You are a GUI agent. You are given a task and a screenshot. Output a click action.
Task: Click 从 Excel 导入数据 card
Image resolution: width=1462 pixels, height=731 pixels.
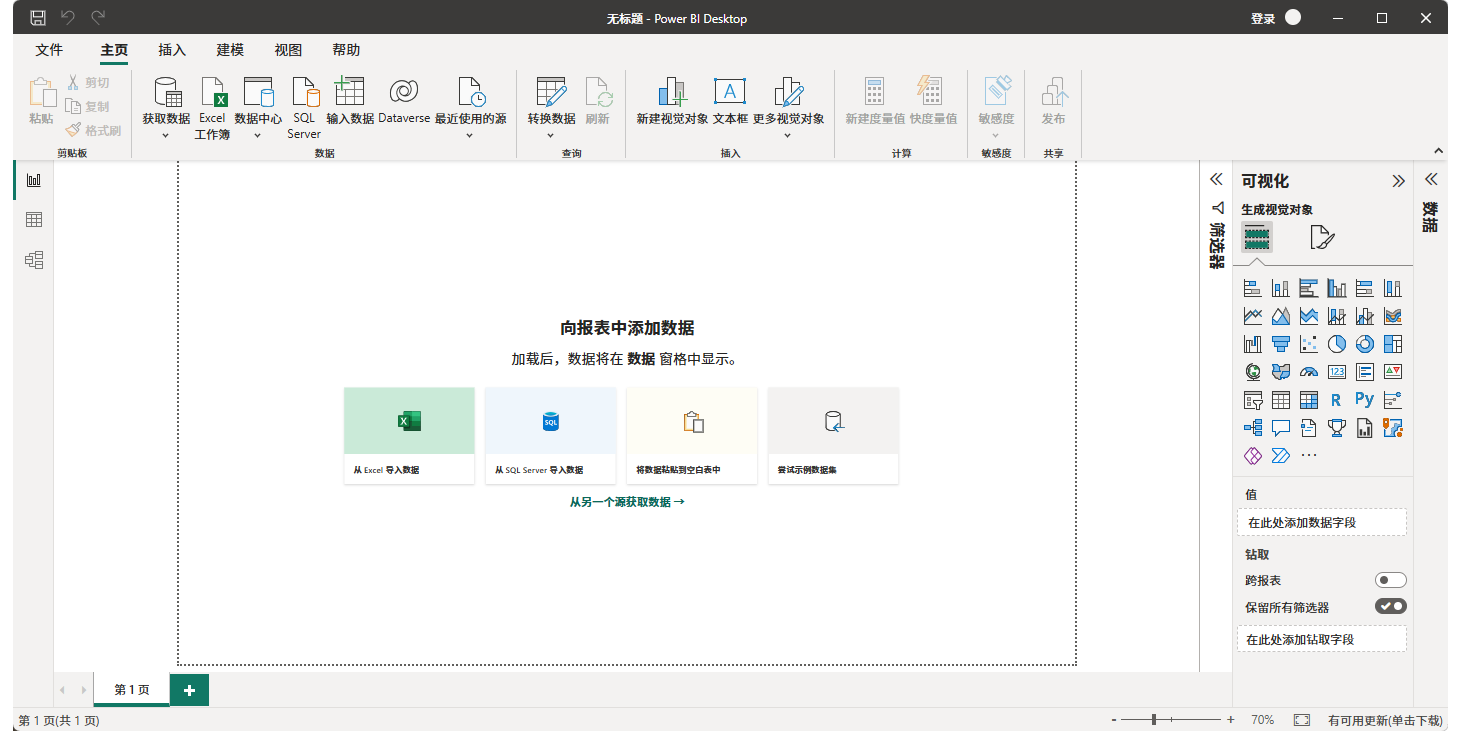pyautogui.click(x=409, y=435)
